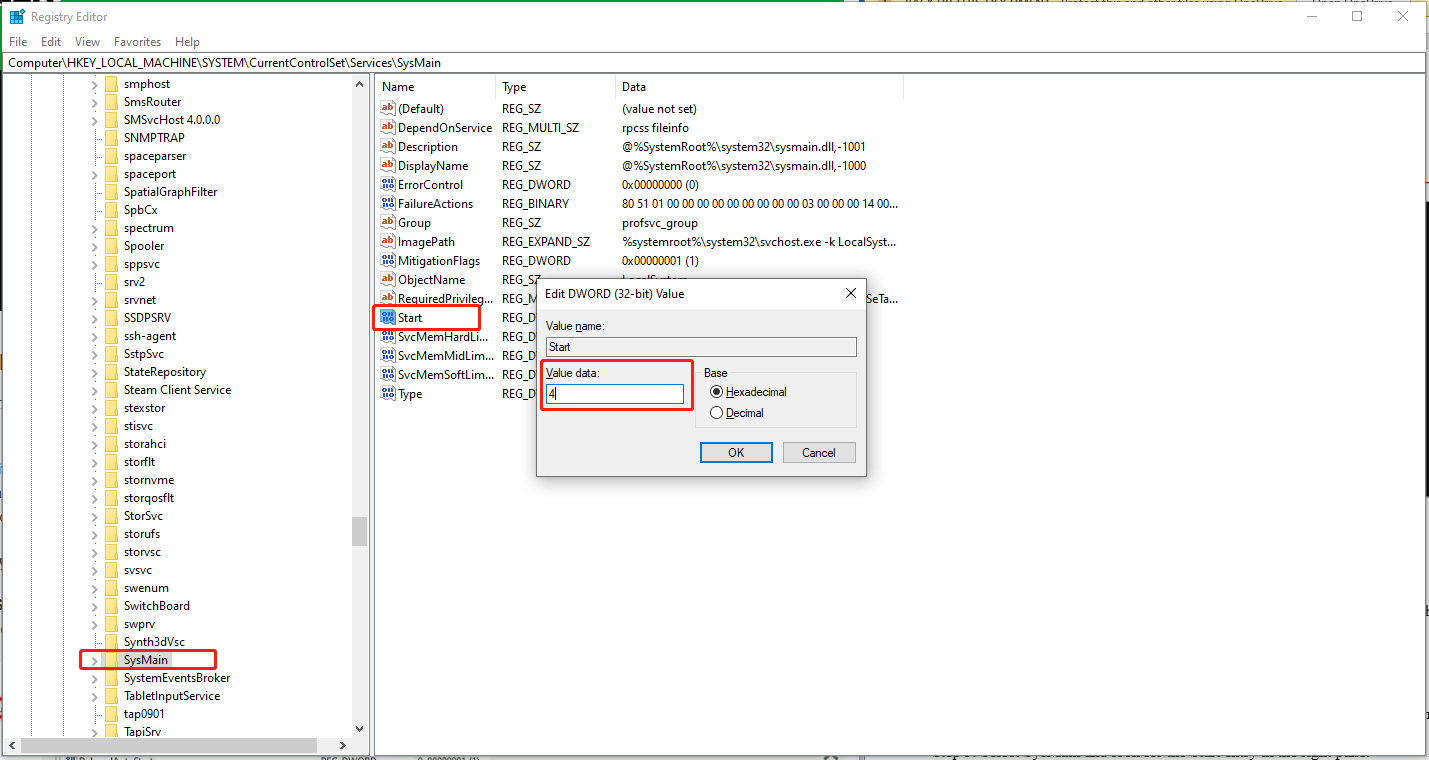Open the View menu

click(88, 42)
